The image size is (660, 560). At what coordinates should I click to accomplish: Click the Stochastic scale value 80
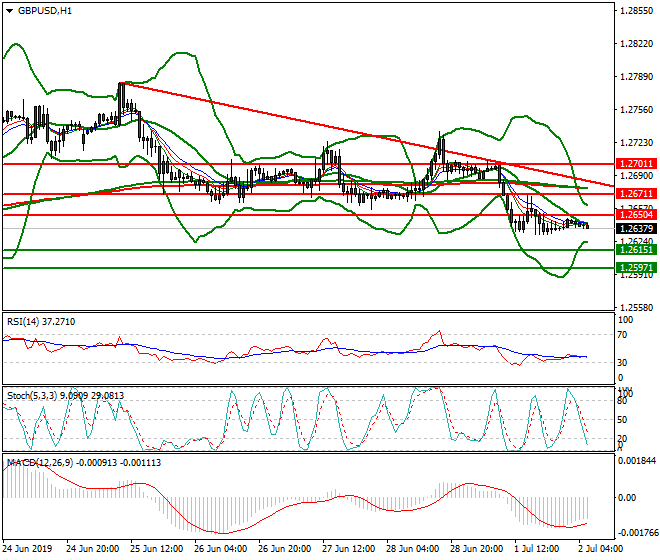click(x=622, y=401)
